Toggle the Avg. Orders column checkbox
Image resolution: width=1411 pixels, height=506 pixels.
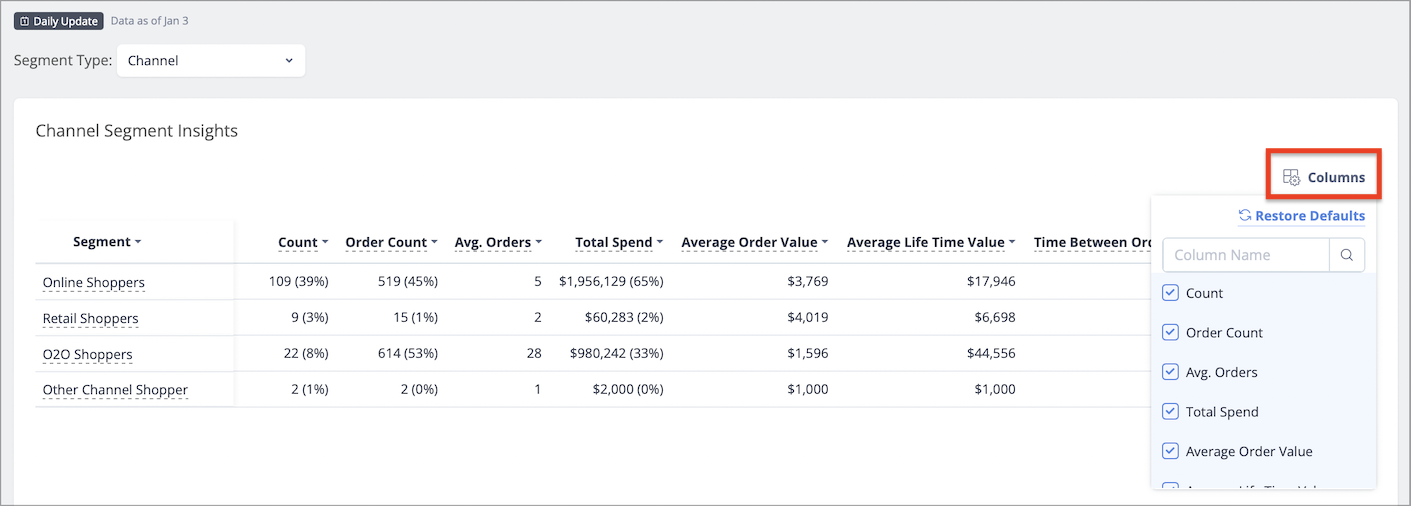pyautogui.click(x=1170, y=372)
